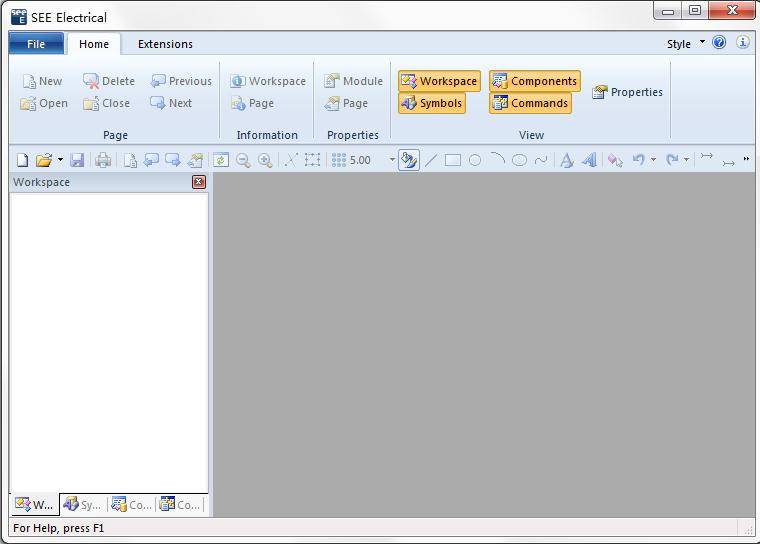760x544 pixels.
Task: Expand the open folder dropdown arrow
Action: [x=60, y=160]
